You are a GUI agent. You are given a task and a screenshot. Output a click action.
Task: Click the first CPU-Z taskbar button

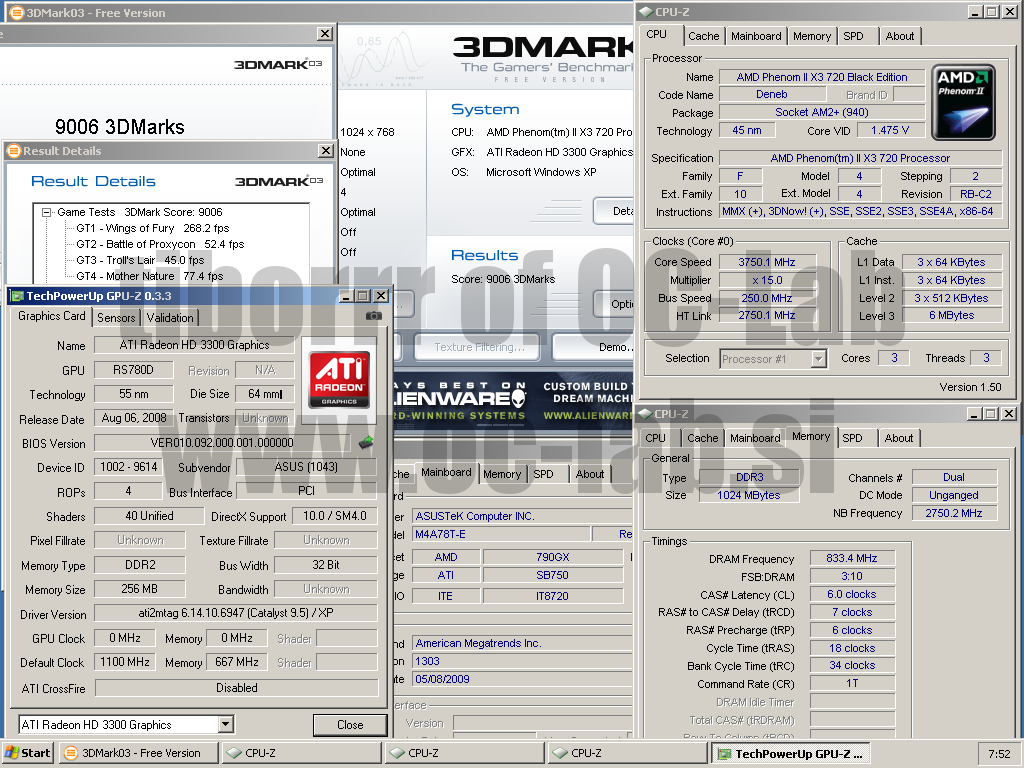[x=301, y=753]
